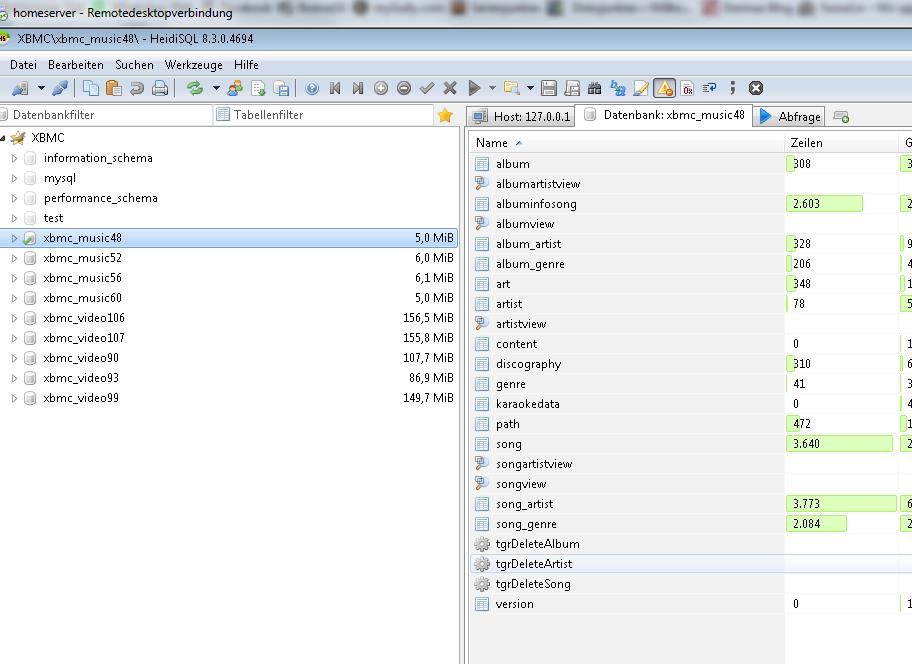Open the dropdown arrow beside session manager
The height and width of the screenshot is (664, 912).
coord(41,88)
